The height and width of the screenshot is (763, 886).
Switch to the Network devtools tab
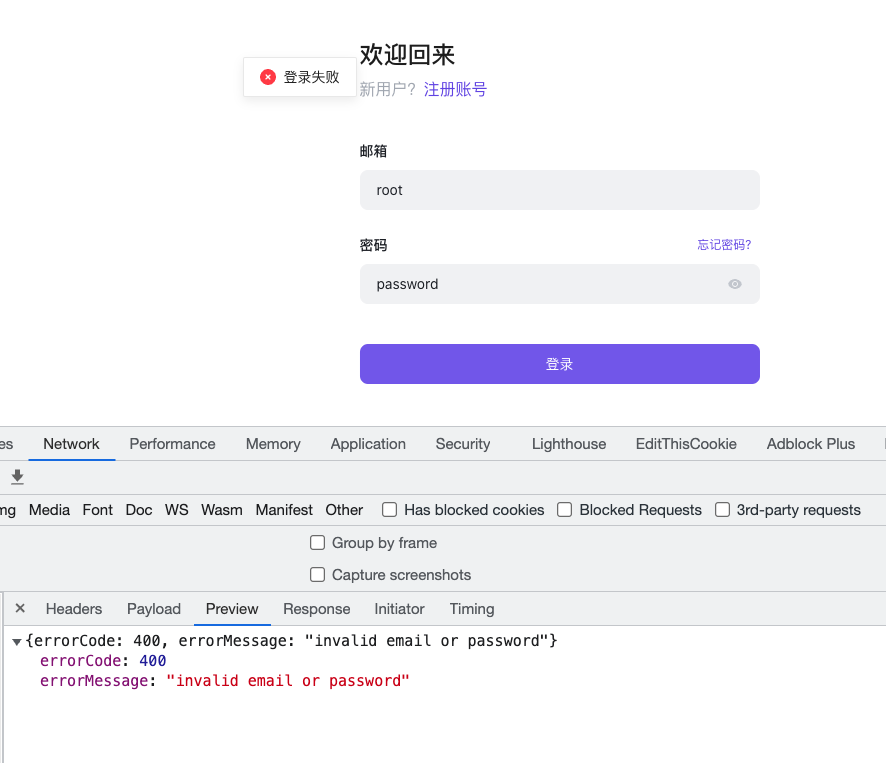(71, 444)
